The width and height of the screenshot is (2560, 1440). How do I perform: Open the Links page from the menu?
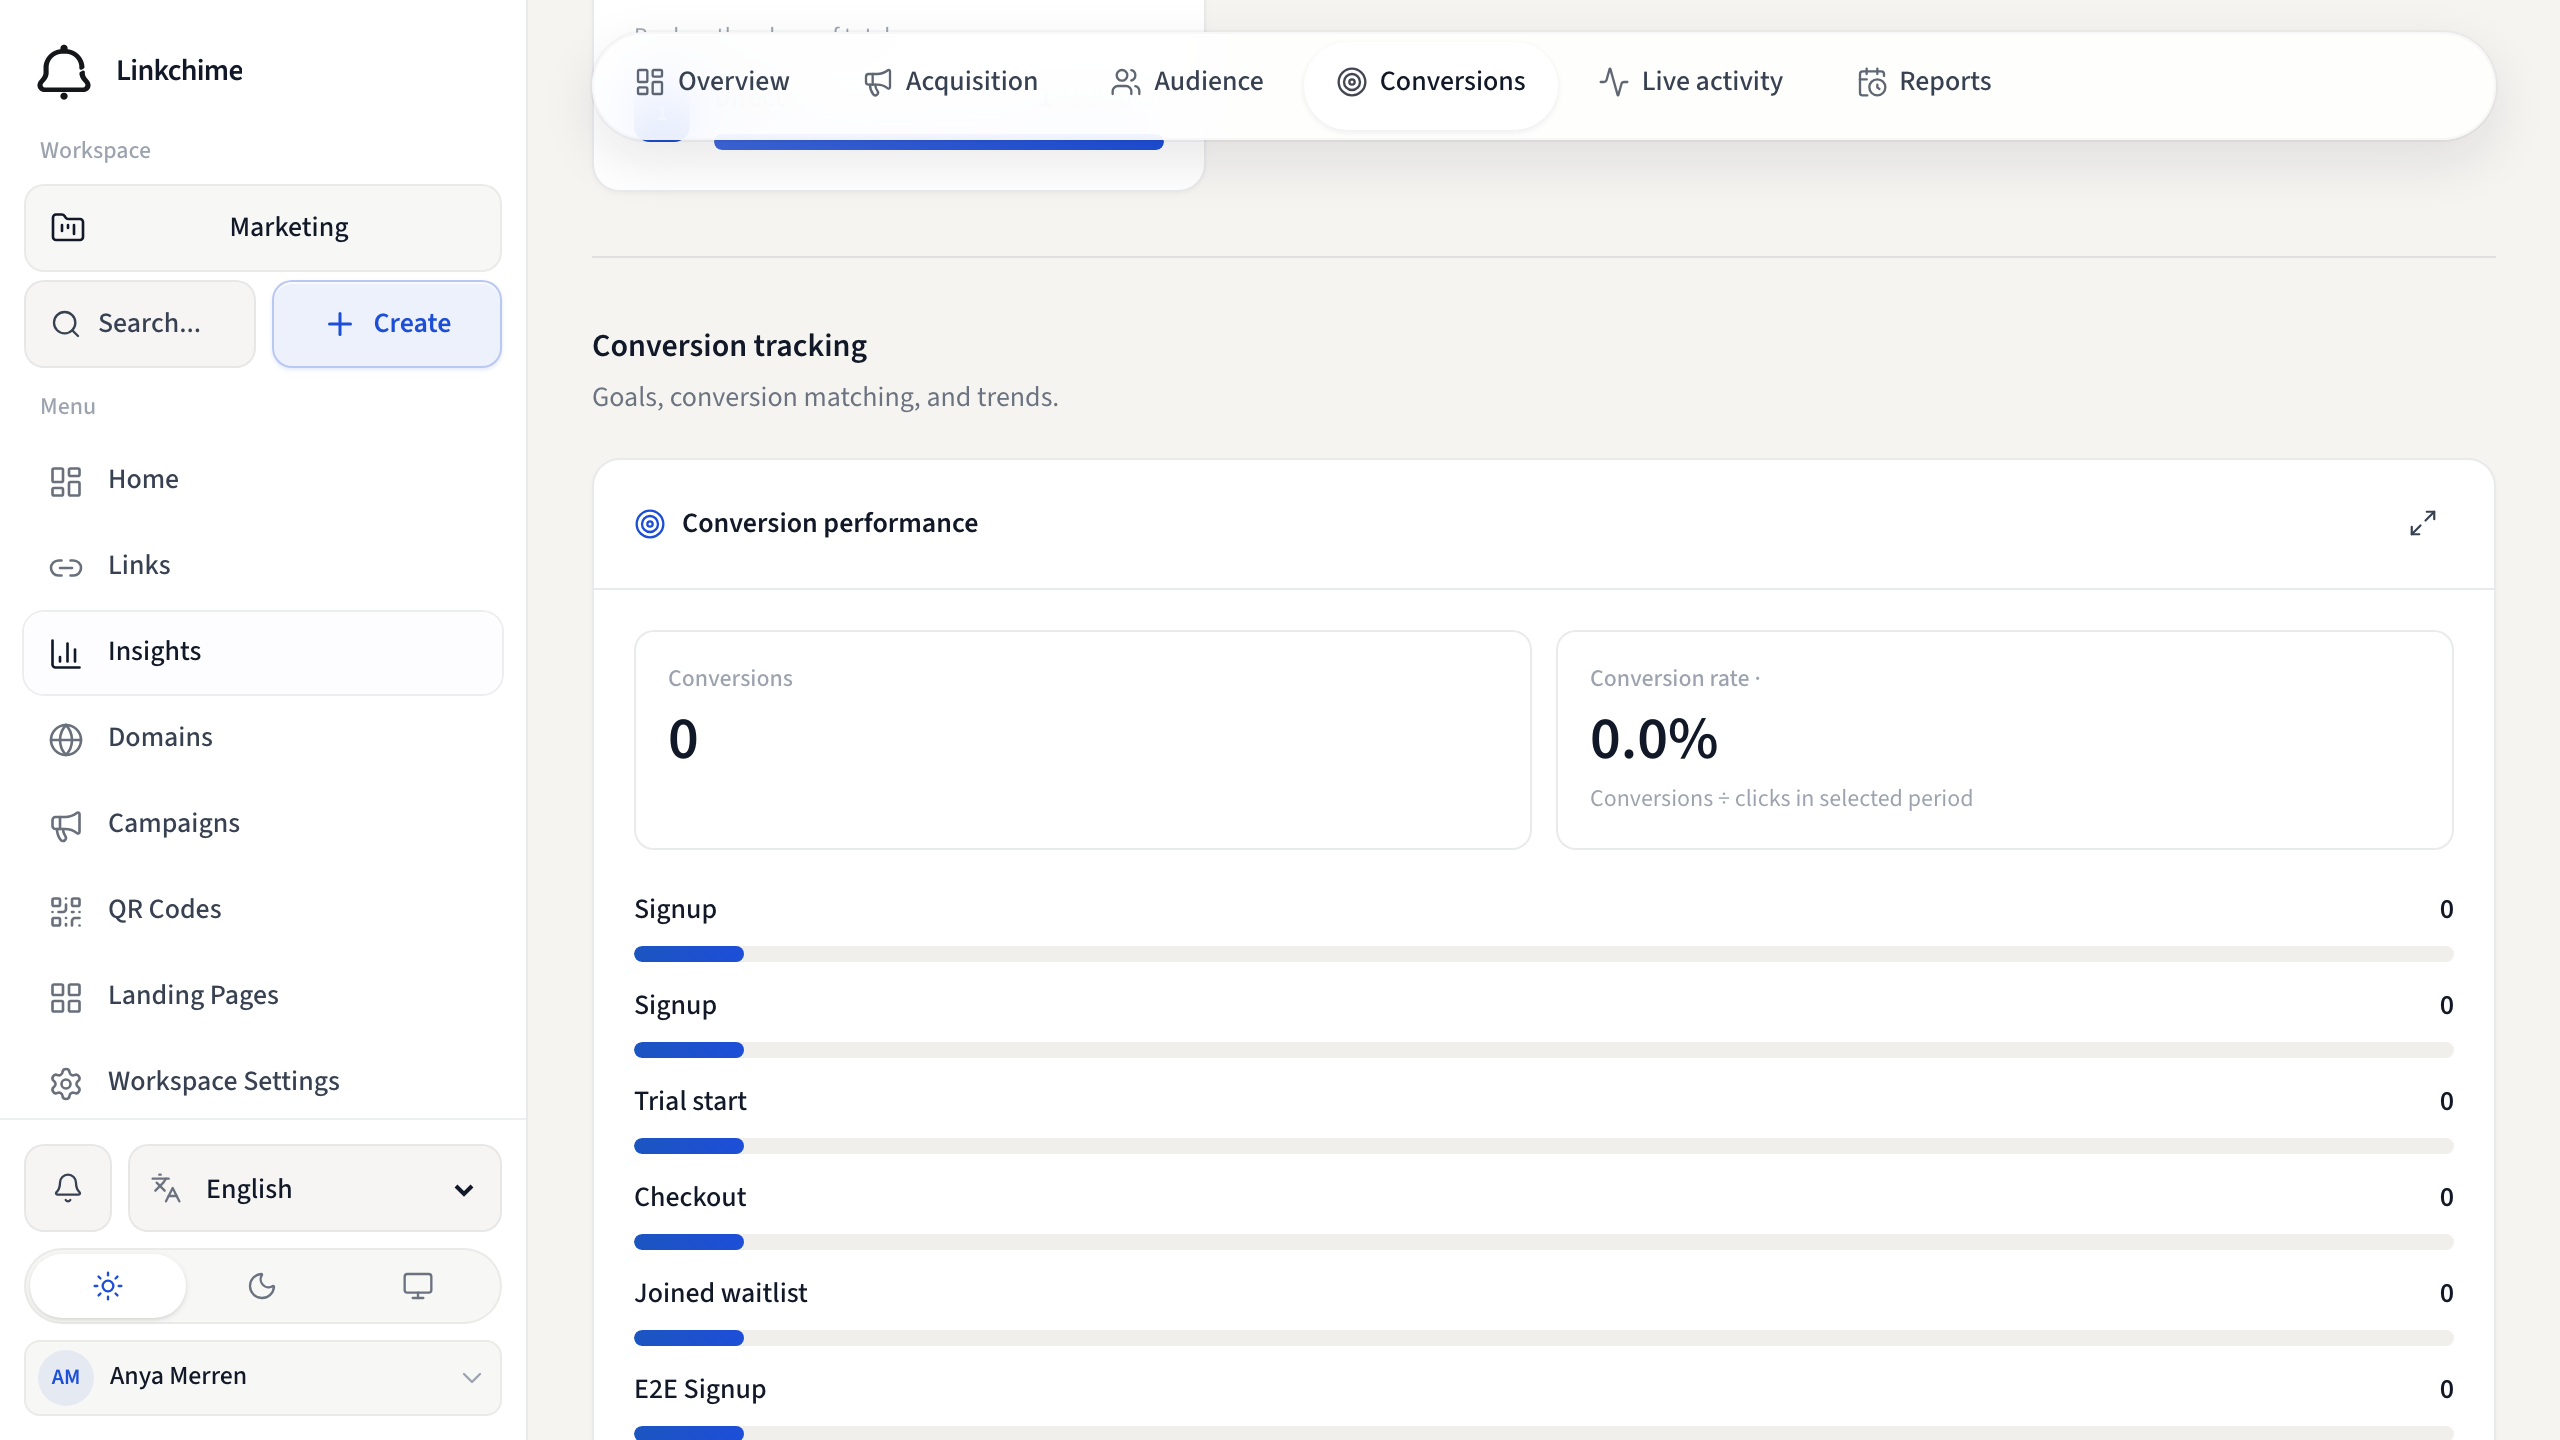[263, 565]
